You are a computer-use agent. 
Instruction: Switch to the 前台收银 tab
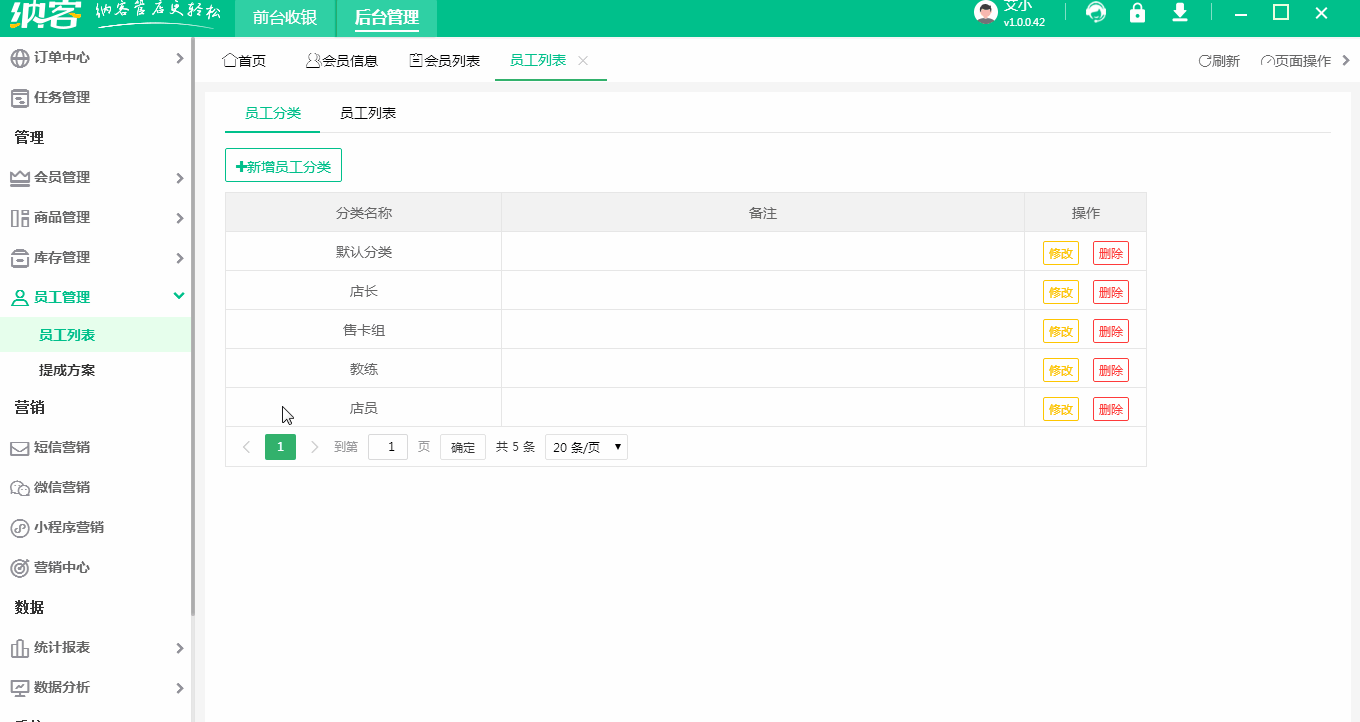pyautogui.click(x=283, y=18)
